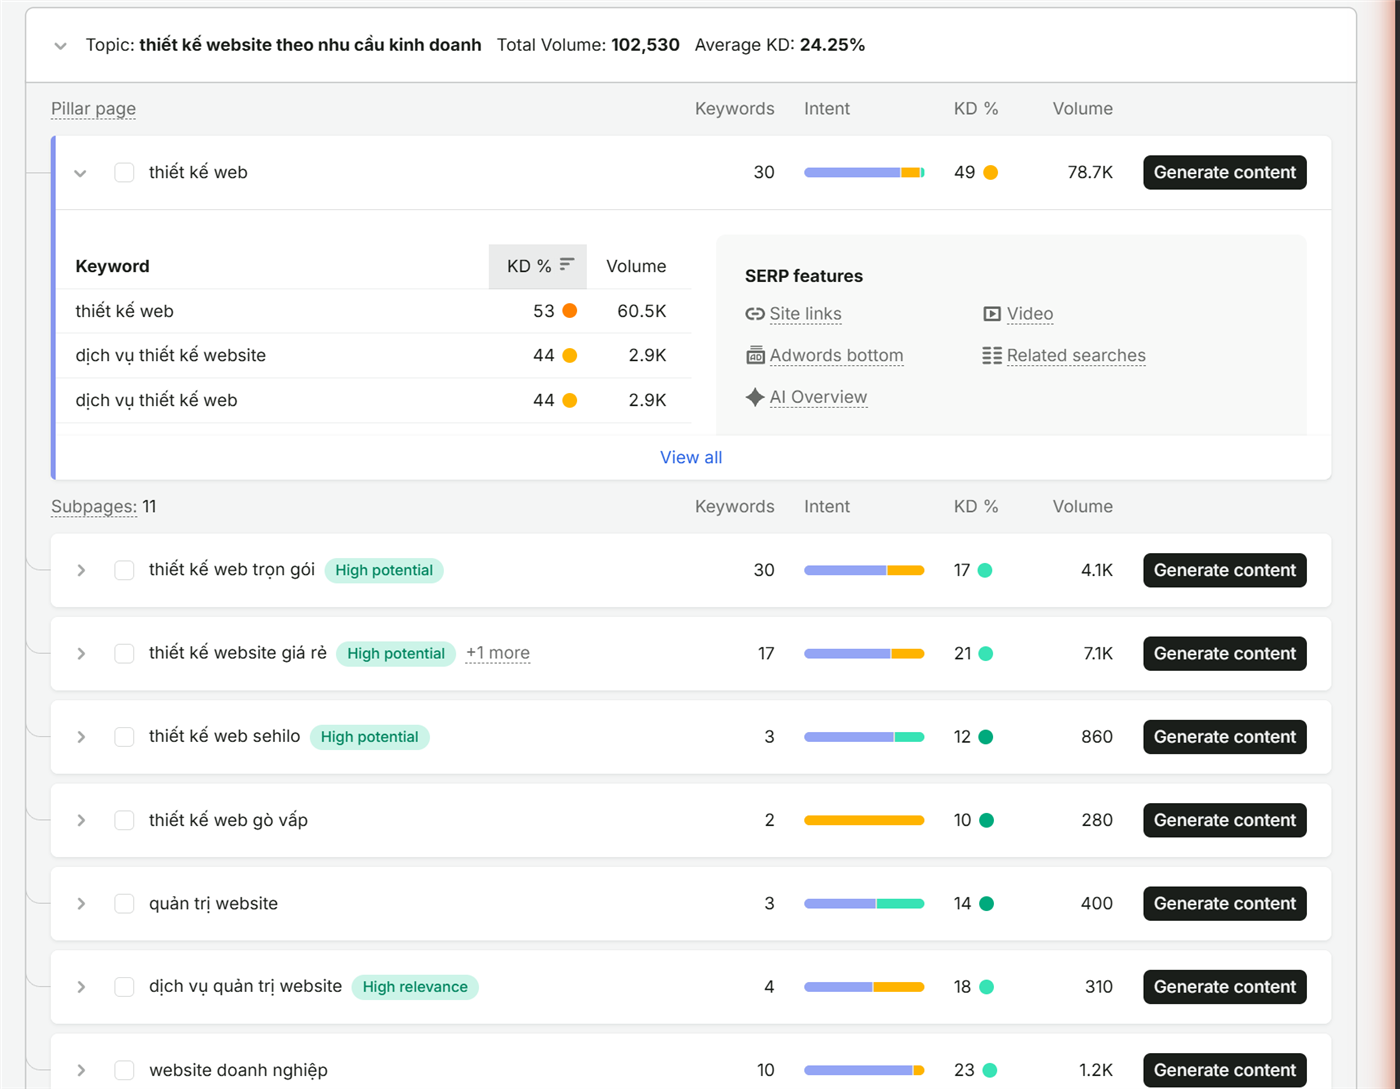
Task: Click the Pillar page label
Action: click(93, 109)
